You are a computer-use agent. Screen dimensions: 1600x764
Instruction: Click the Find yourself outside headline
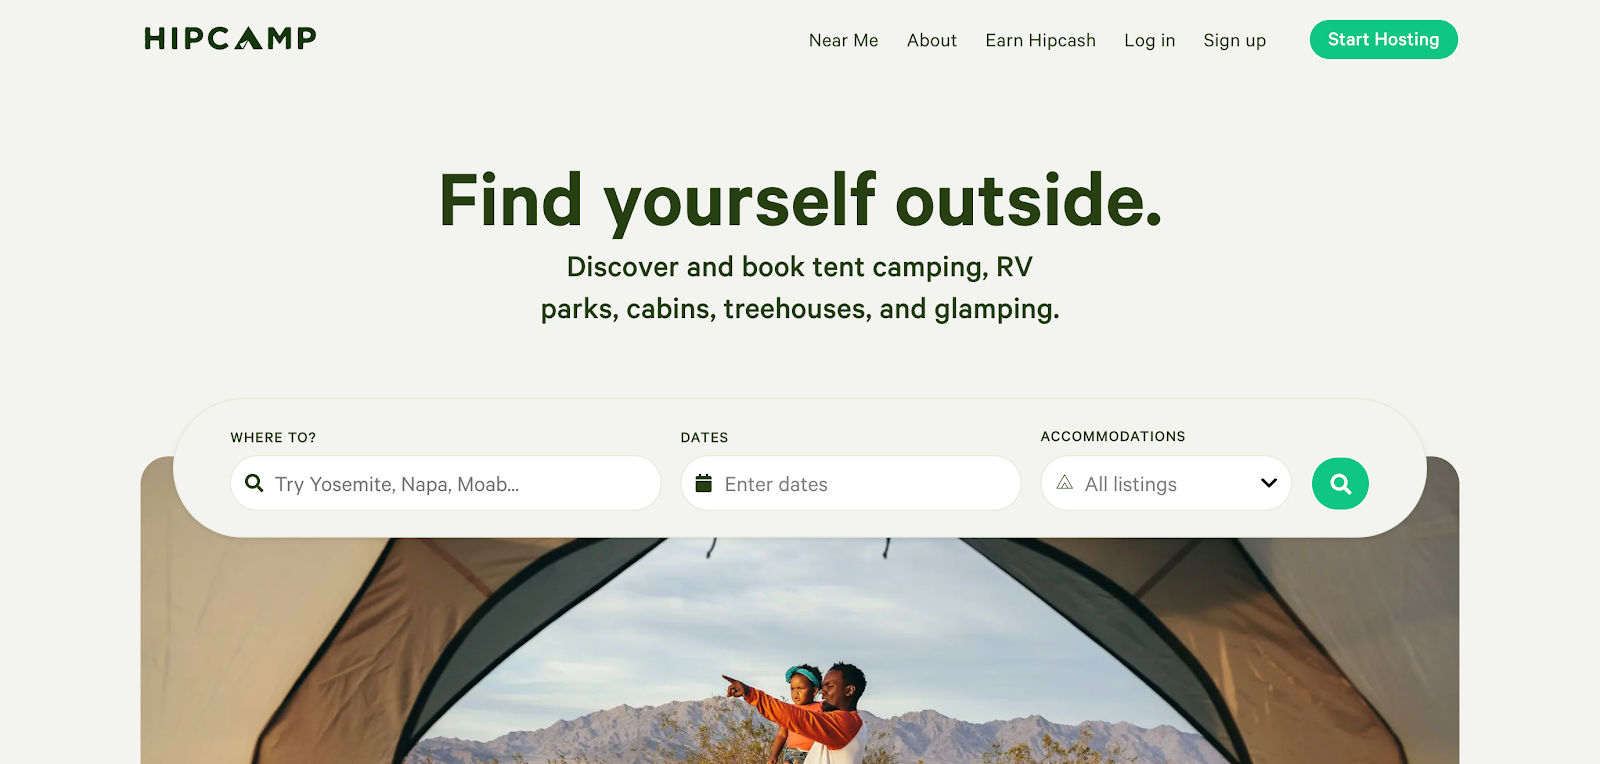[x=800, y=201]
